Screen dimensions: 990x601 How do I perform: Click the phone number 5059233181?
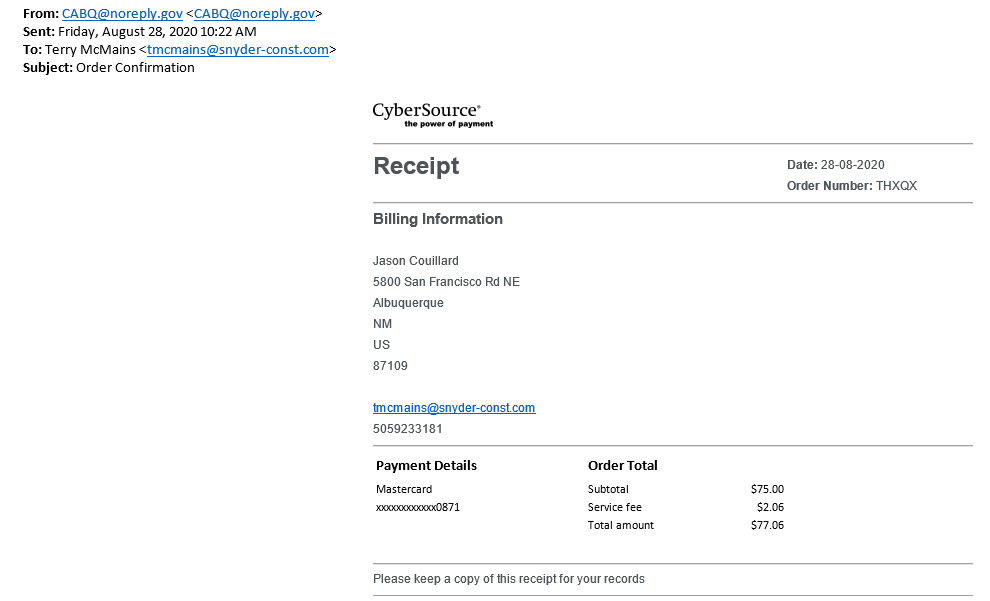[408, 429]
